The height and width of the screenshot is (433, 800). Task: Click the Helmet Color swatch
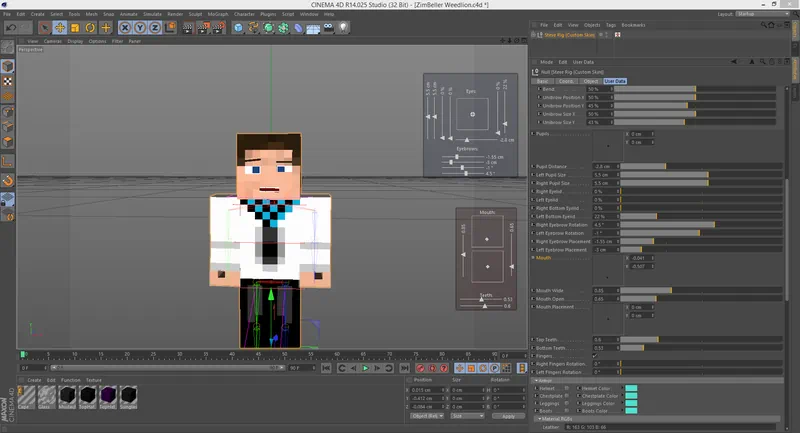click(631, 388)
